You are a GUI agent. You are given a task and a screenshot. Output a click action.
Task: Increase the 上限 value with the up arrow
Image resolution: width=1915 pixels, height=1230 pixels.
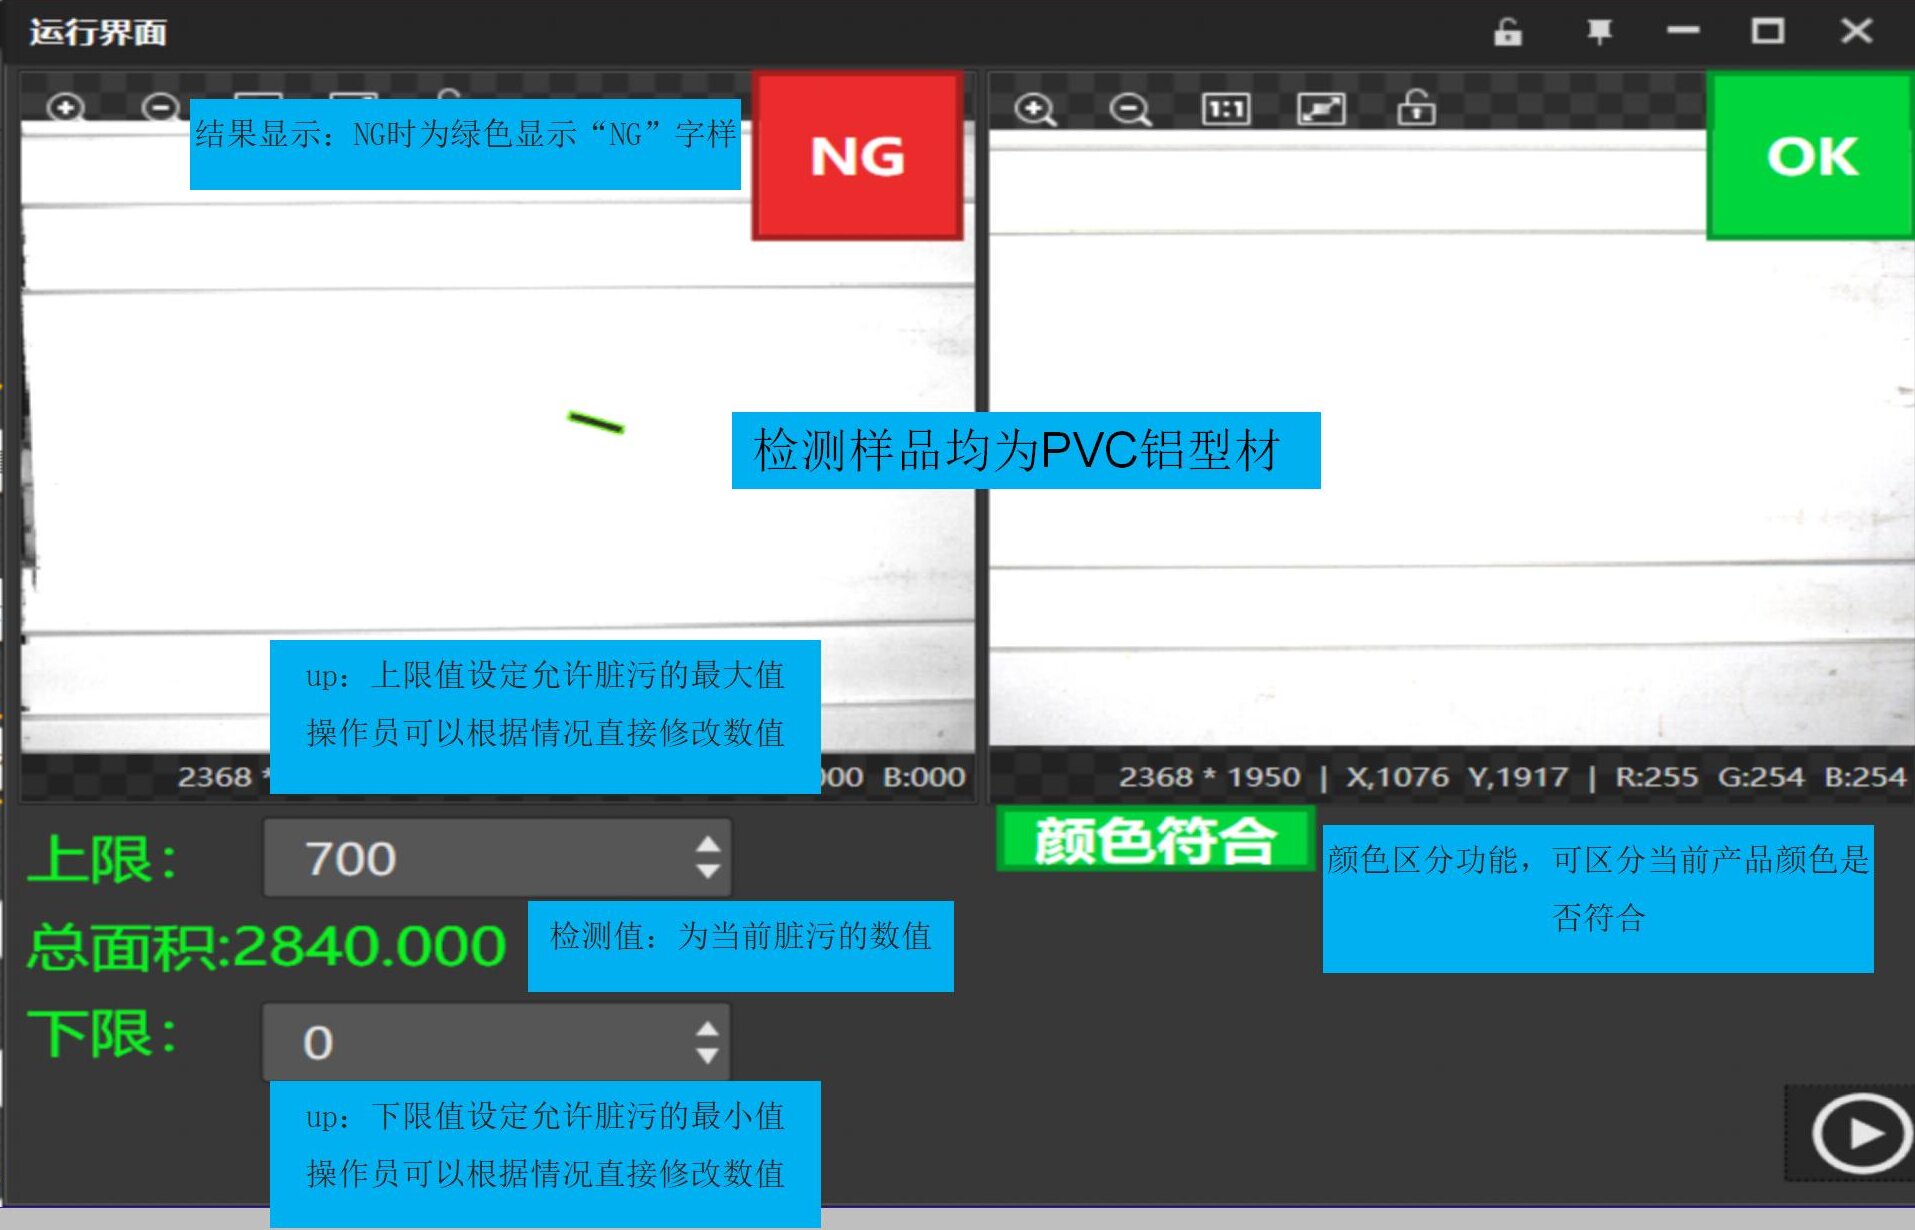[708, 841]
